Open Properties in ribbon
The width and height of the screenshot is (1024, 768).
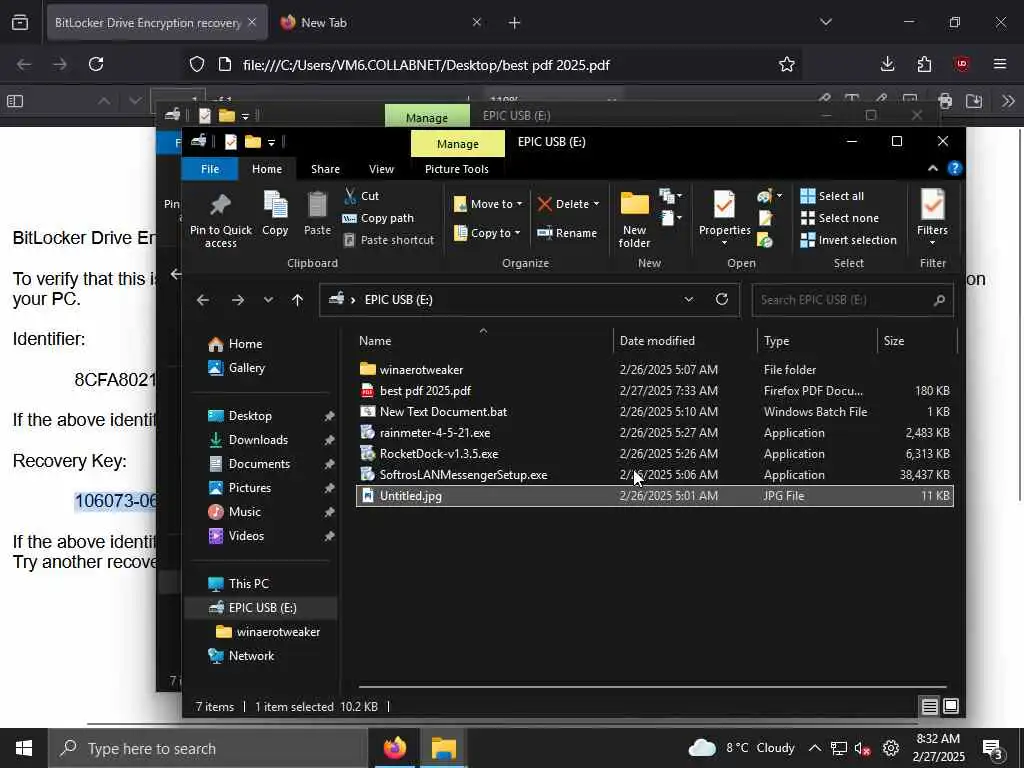724,217
